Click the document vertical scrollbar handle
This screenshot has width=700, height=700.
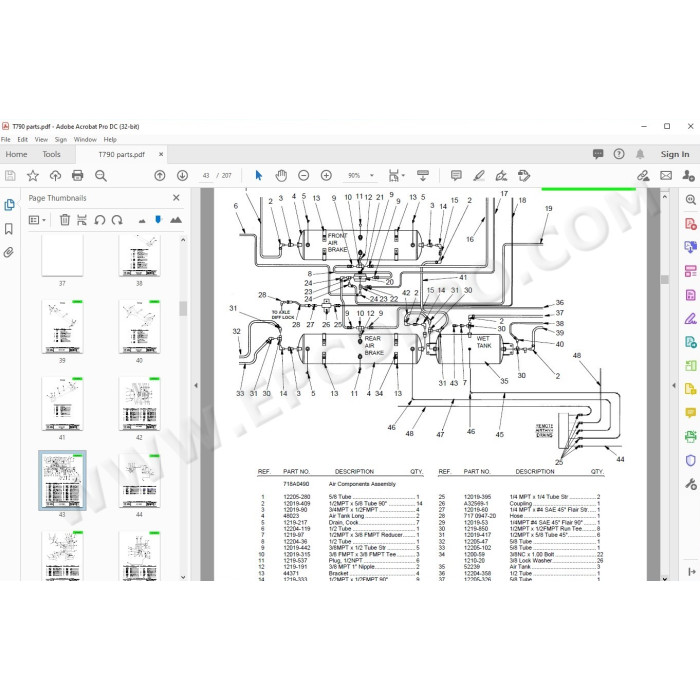tap(665, 279)
